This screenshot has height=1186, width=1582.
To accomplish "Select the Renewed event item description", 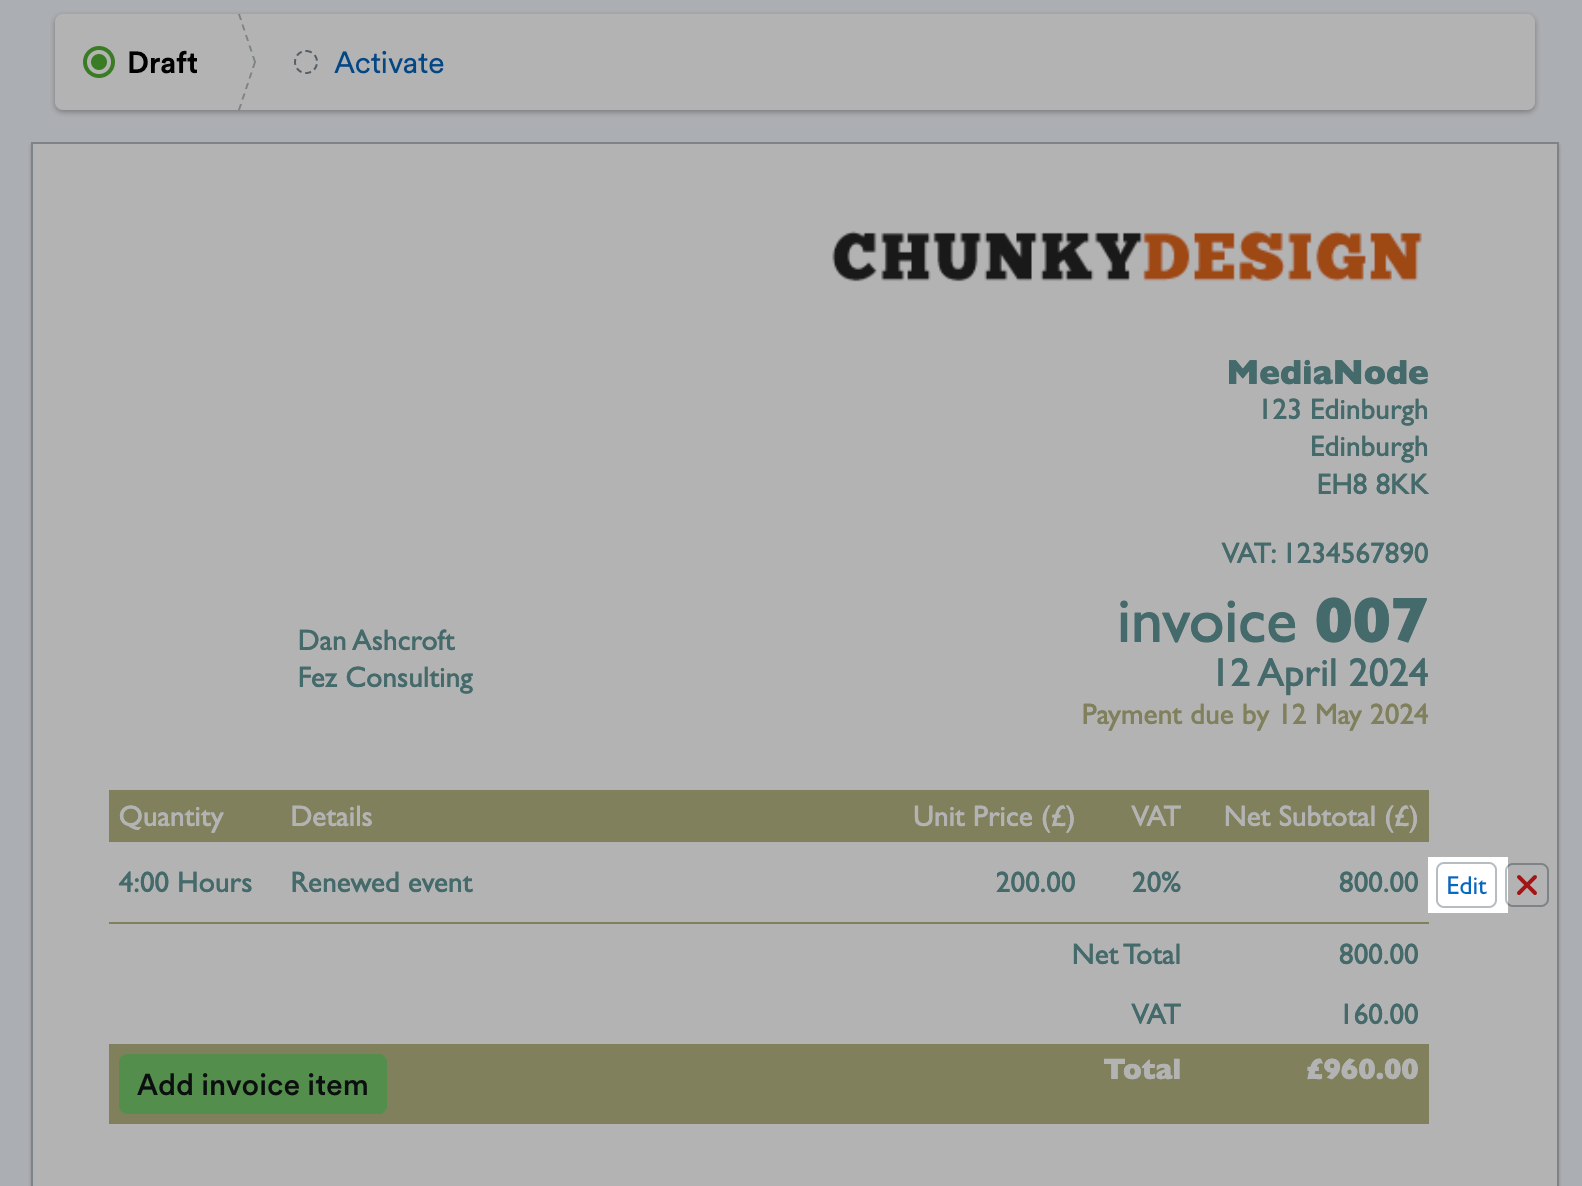I will 381,883.
